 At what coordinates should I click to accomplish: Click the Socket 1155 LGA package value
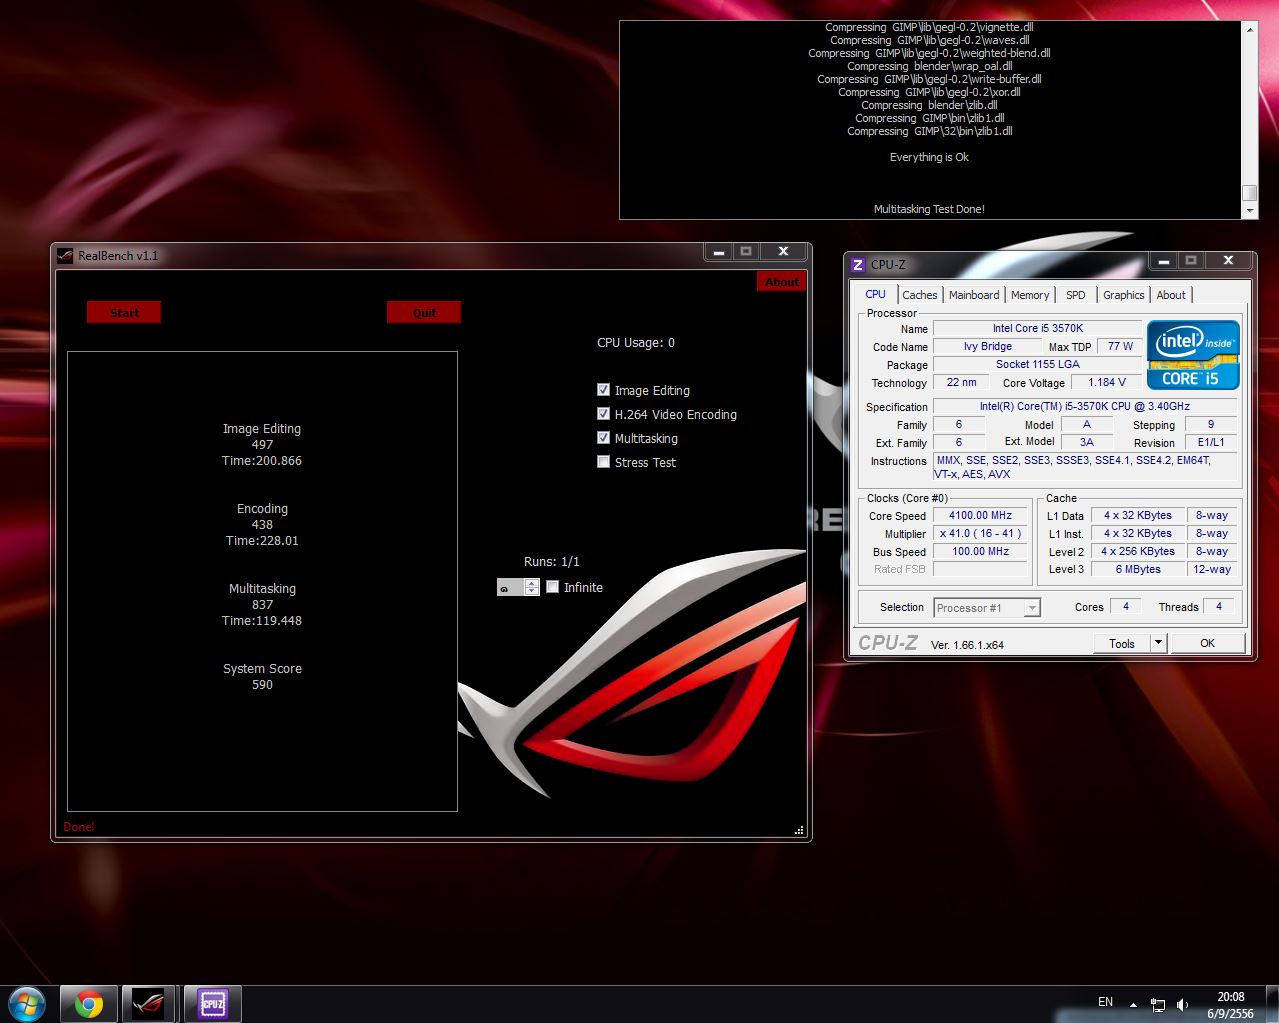click(x=1037, y=364)
